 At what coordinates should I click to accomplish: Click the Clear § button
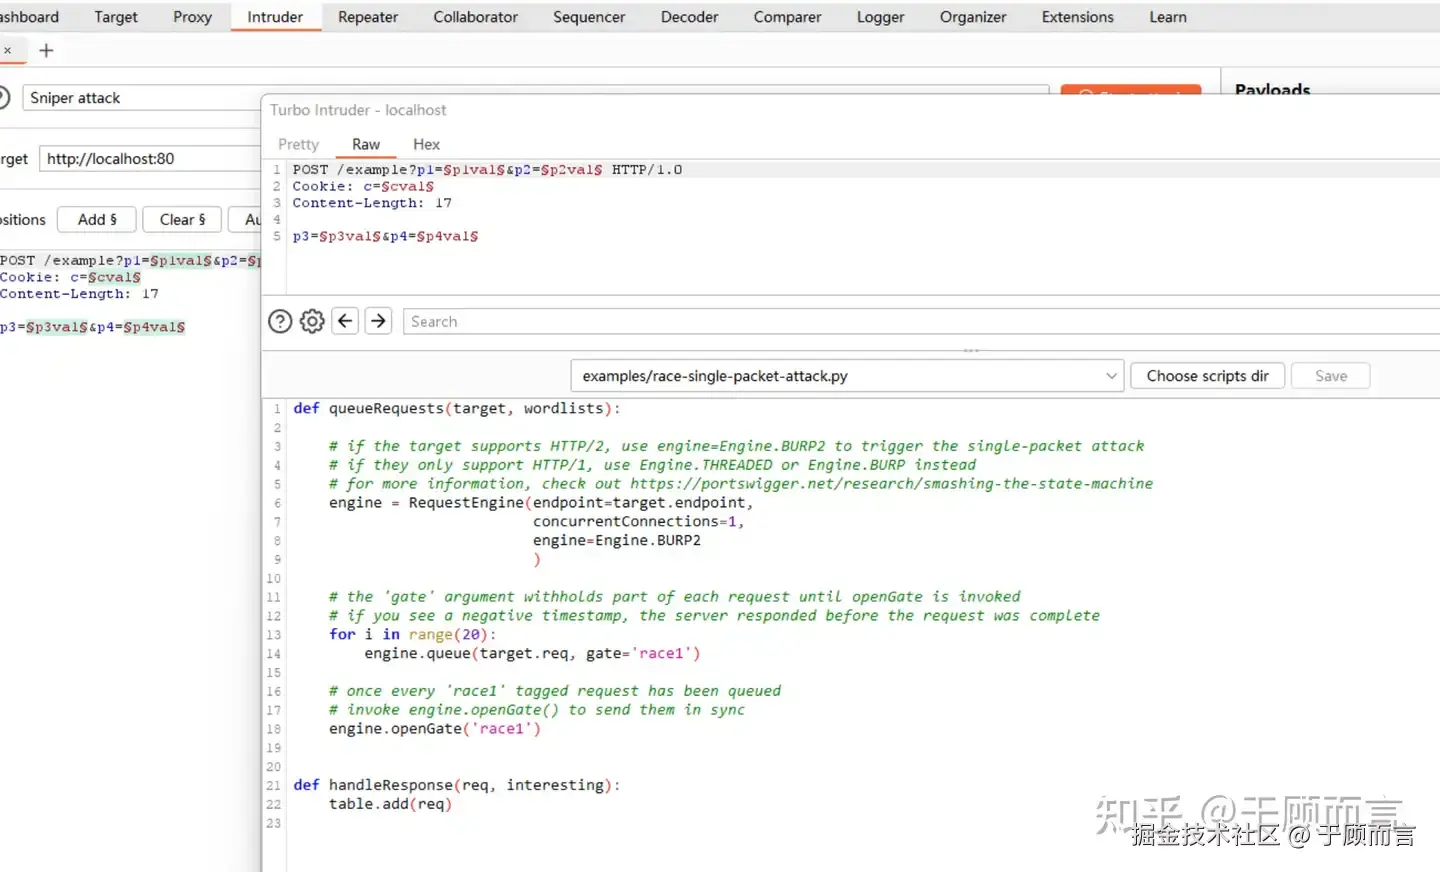coord(182,219)
